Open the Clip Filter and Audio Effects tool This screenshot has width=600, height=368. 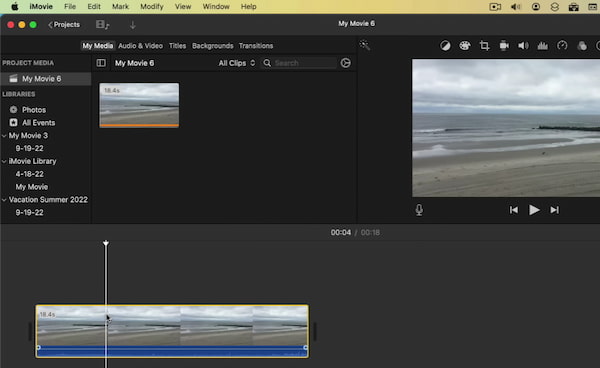[x=582, y=46]
